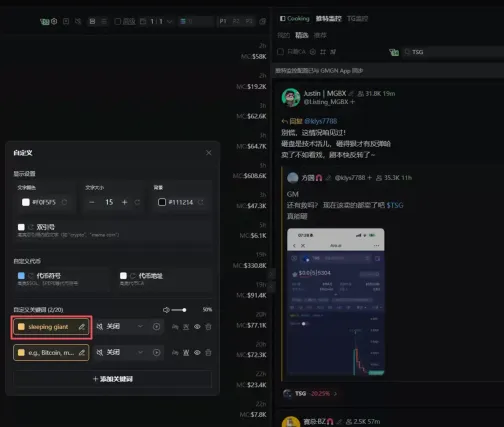Toggle visibility eye in 'e.g., Bitcoin' row
Viewport: 504px width, 427px height.
coord(197,352)
